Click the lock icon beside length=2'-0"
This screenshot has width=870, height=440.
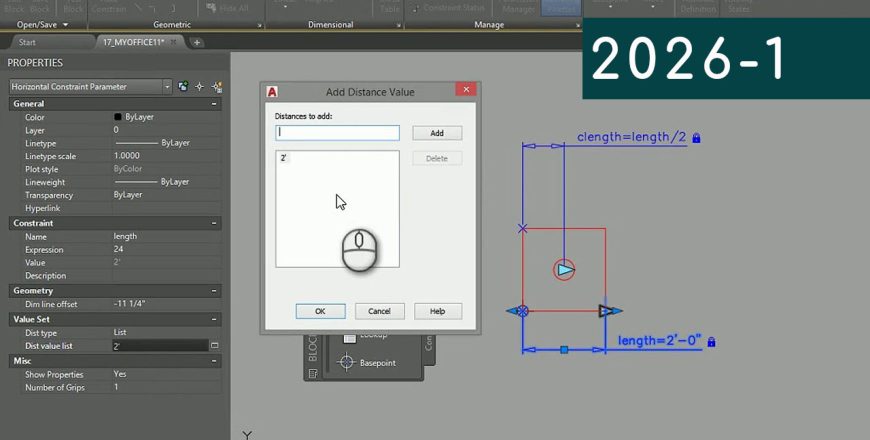click(x=711, y=342)
